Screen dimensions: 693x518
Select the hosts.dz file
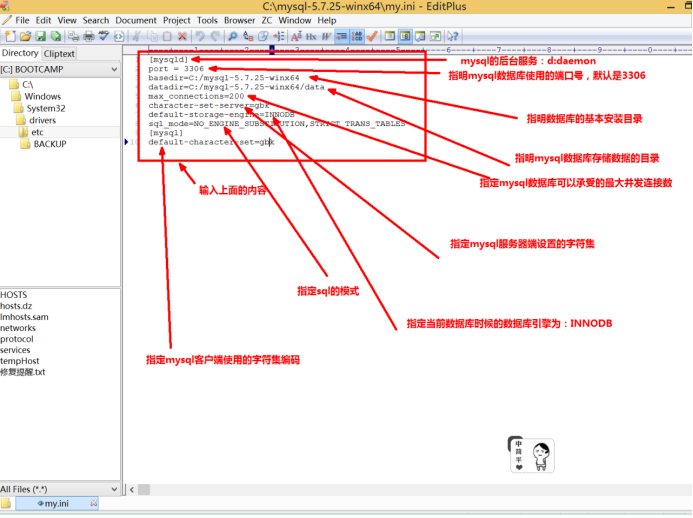click(16, 306)
